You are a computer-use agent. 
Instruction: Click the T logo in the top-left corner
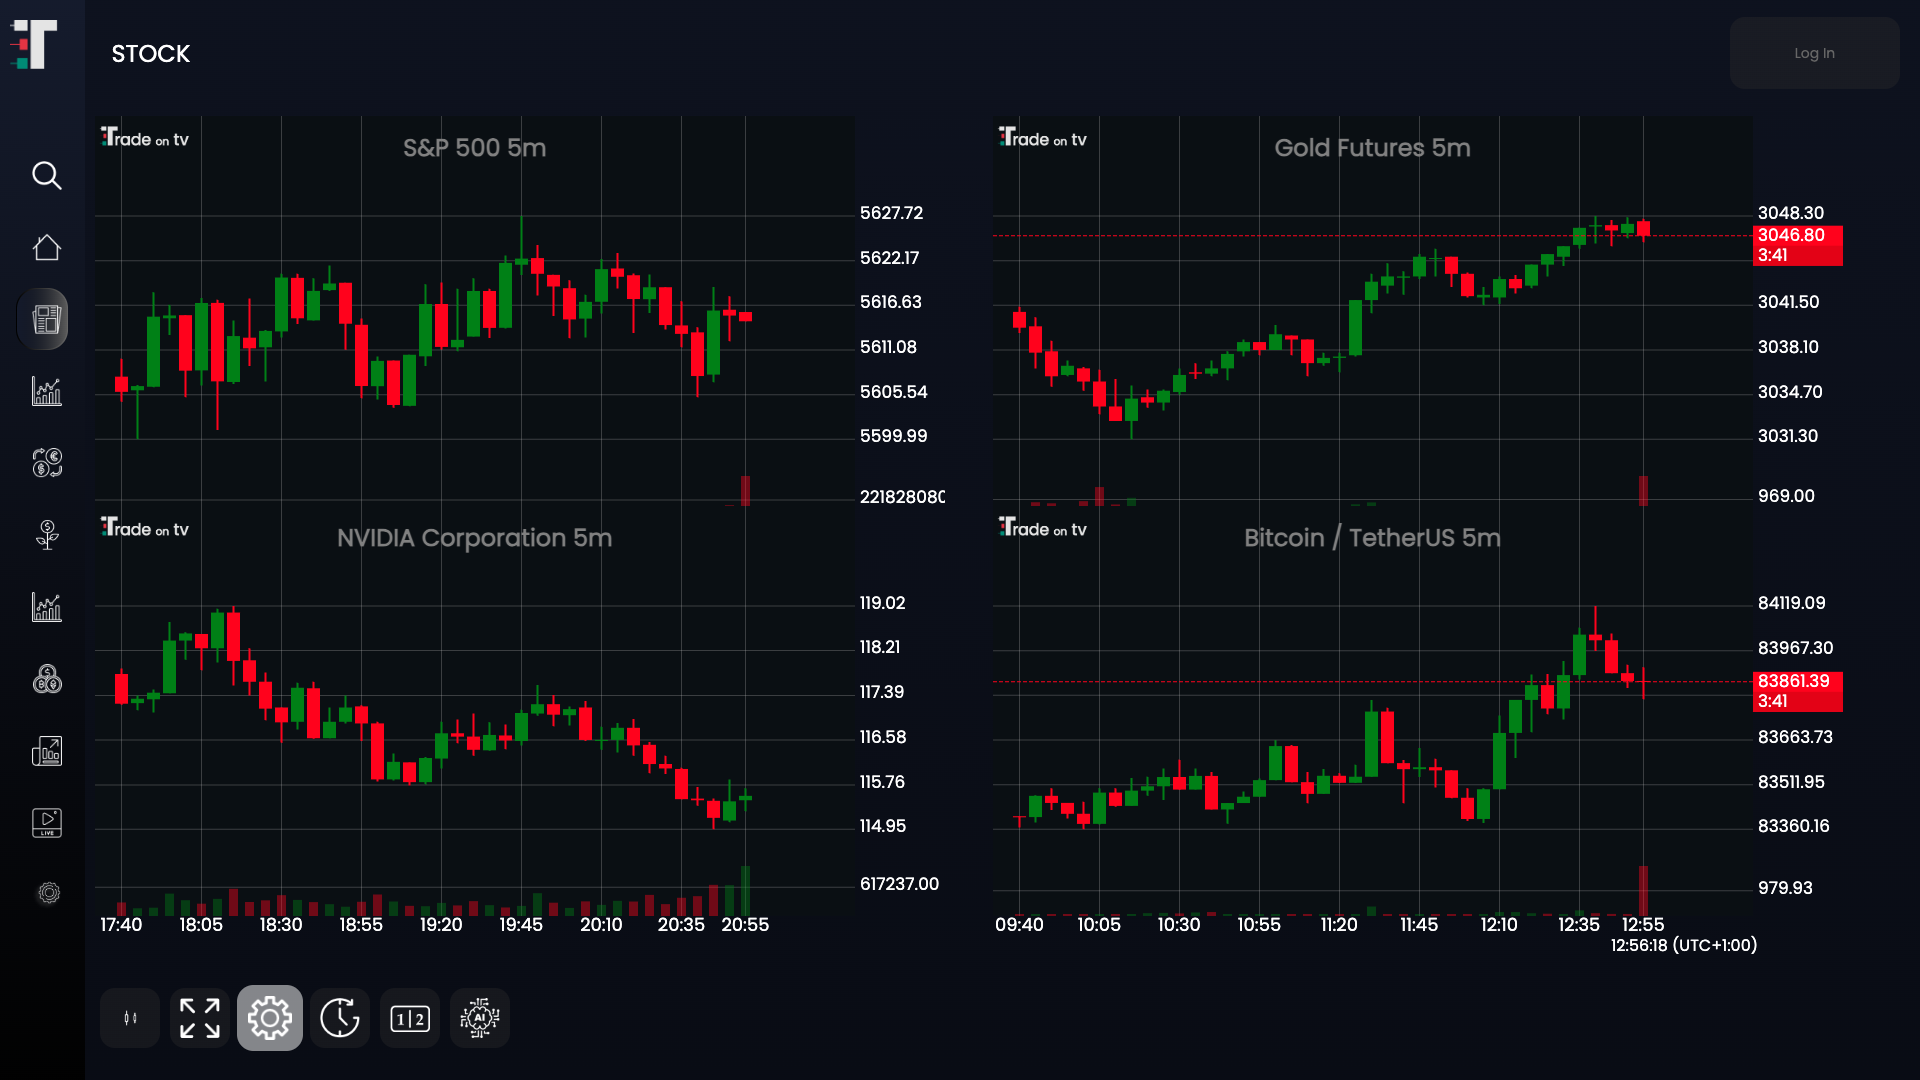[x=34, y=44]
